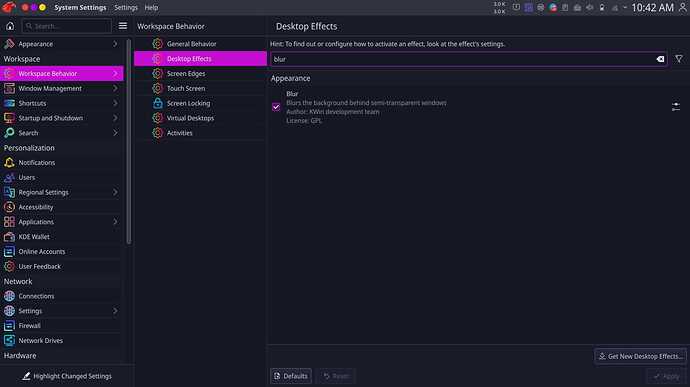The height and width of the screenshot is (387, 690).
Task: Expand the Applications chevron
Action: point(115,221)
